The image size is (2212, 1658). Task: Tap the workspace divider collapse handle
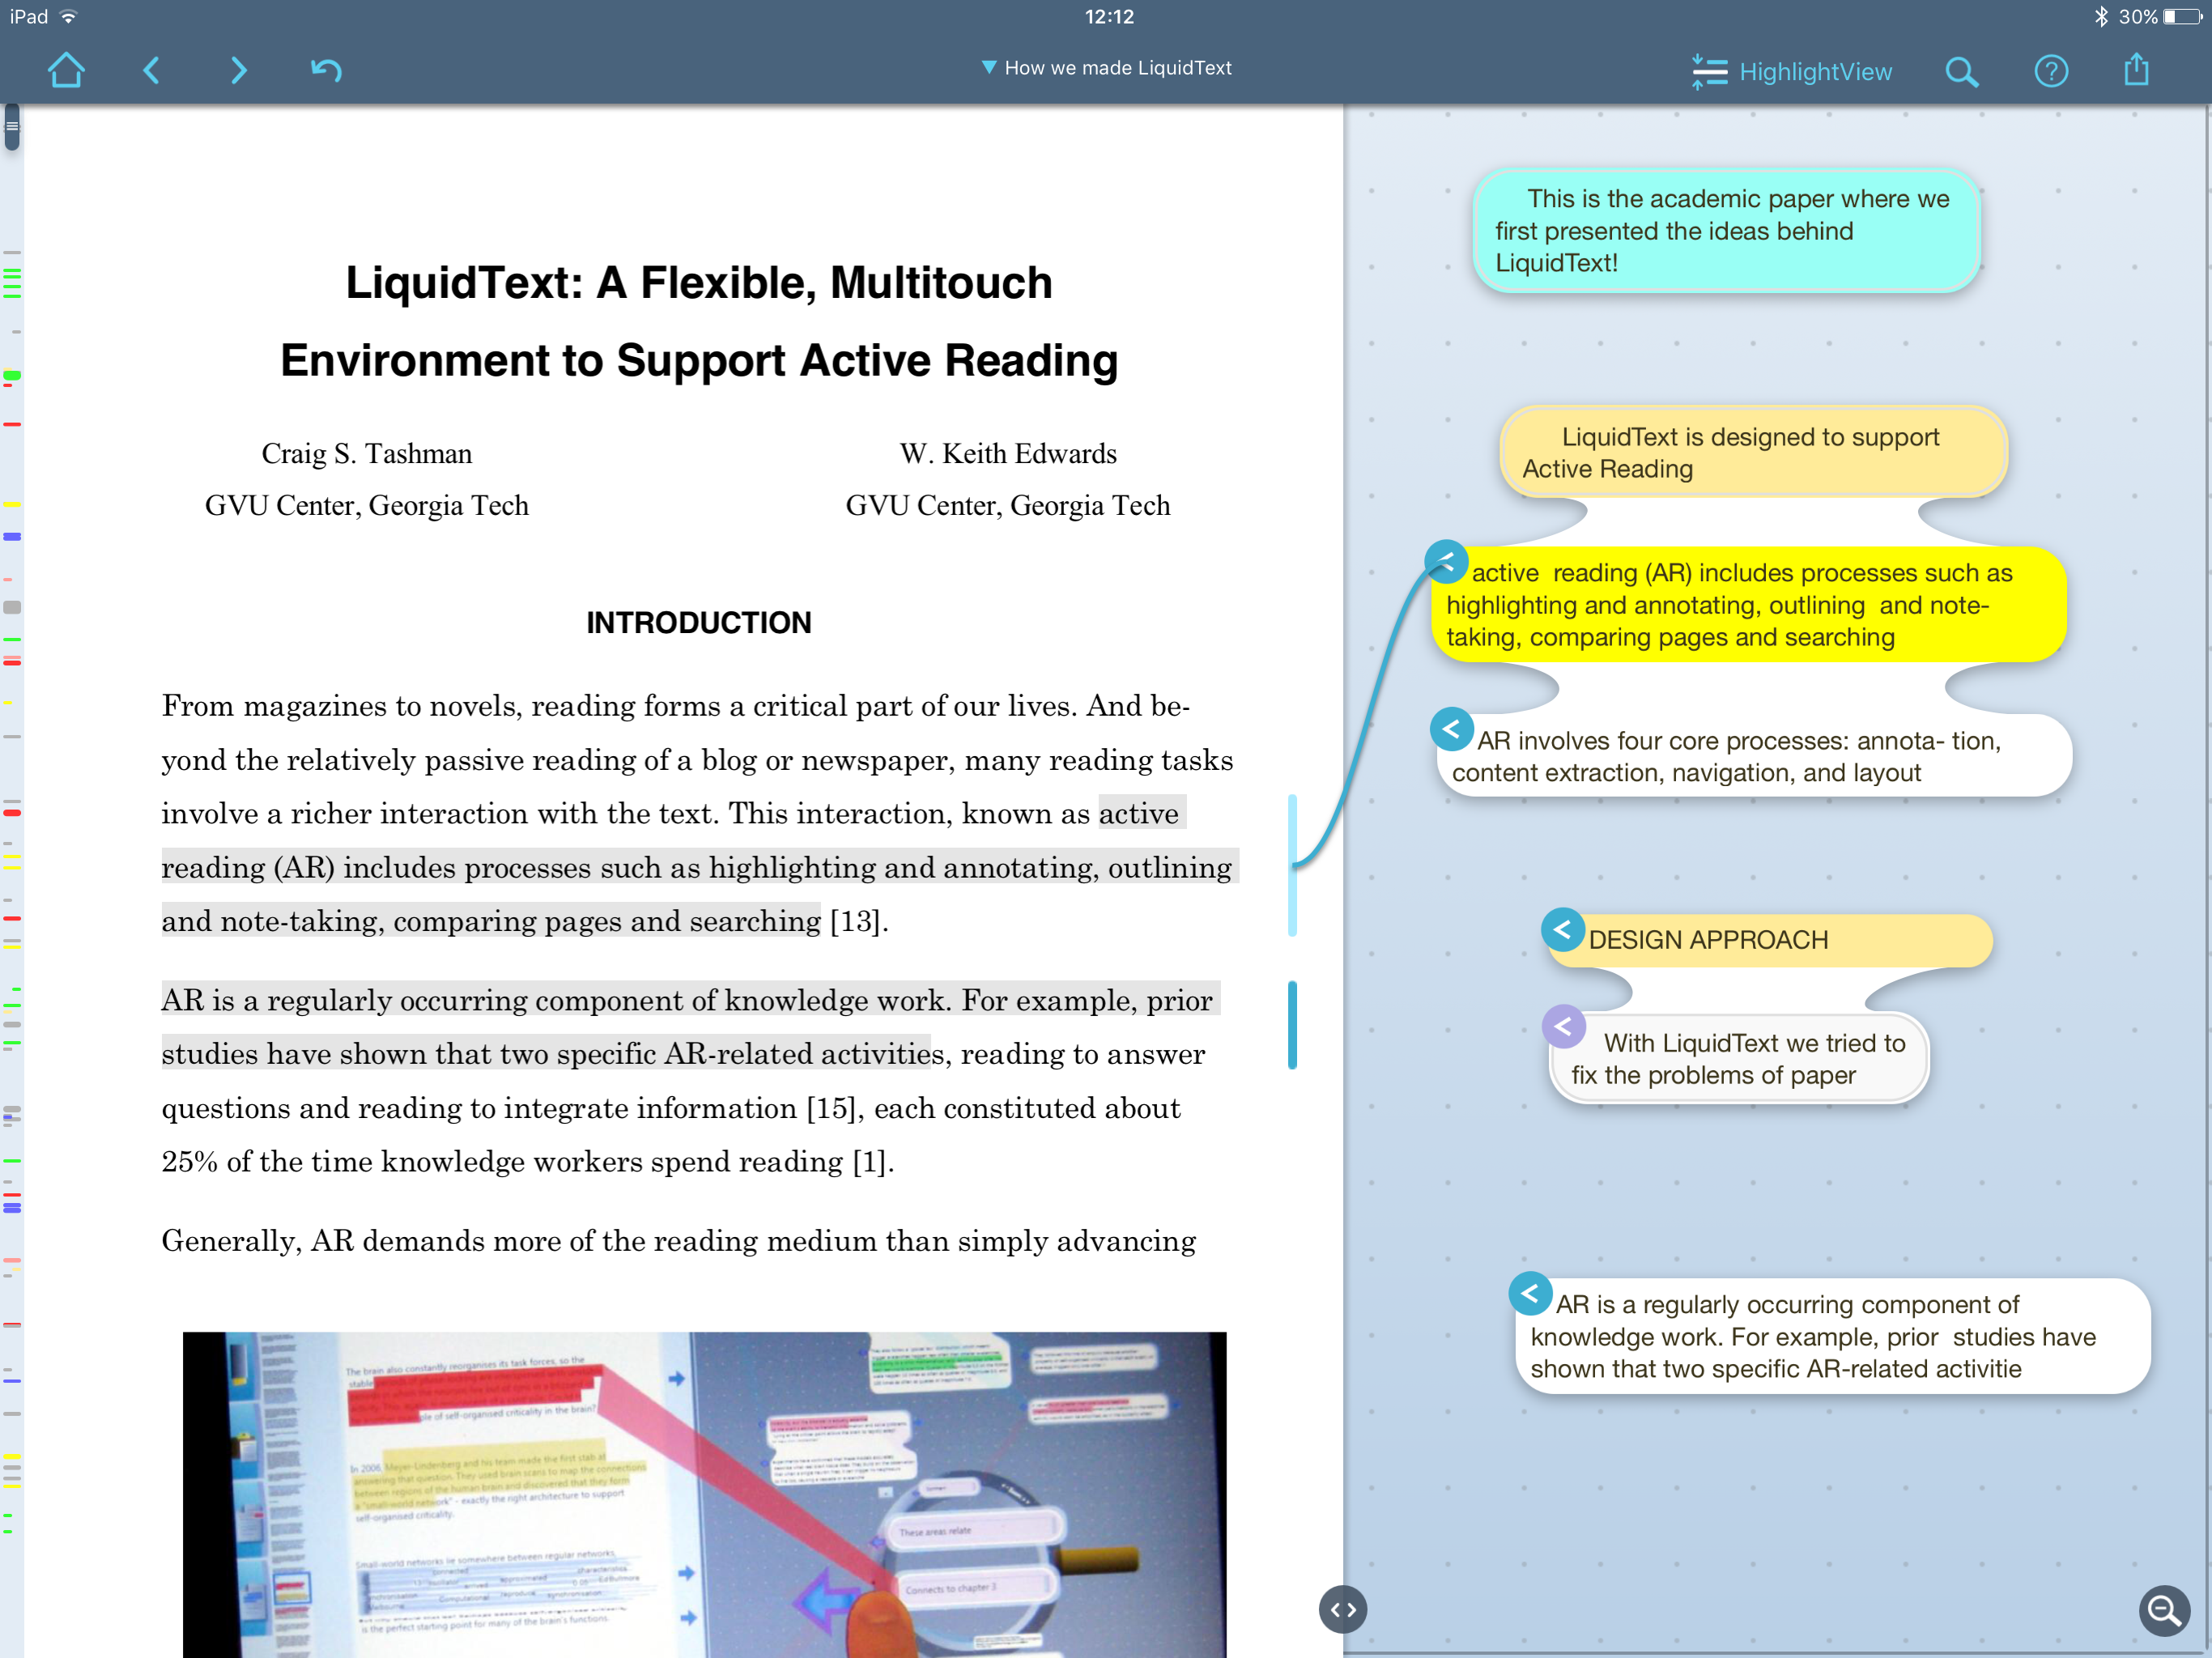click(x=1342, y=1610)
